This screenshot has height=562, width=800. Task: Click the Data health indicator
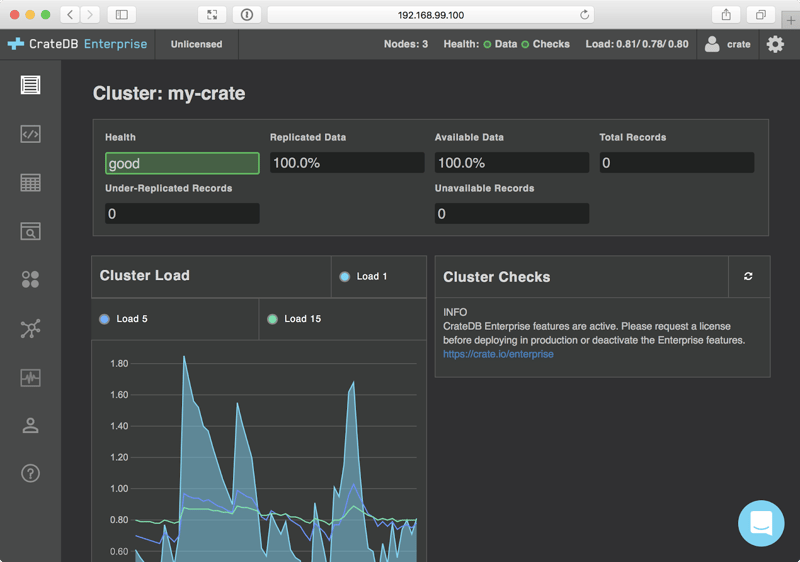click(x=501, y=44)
